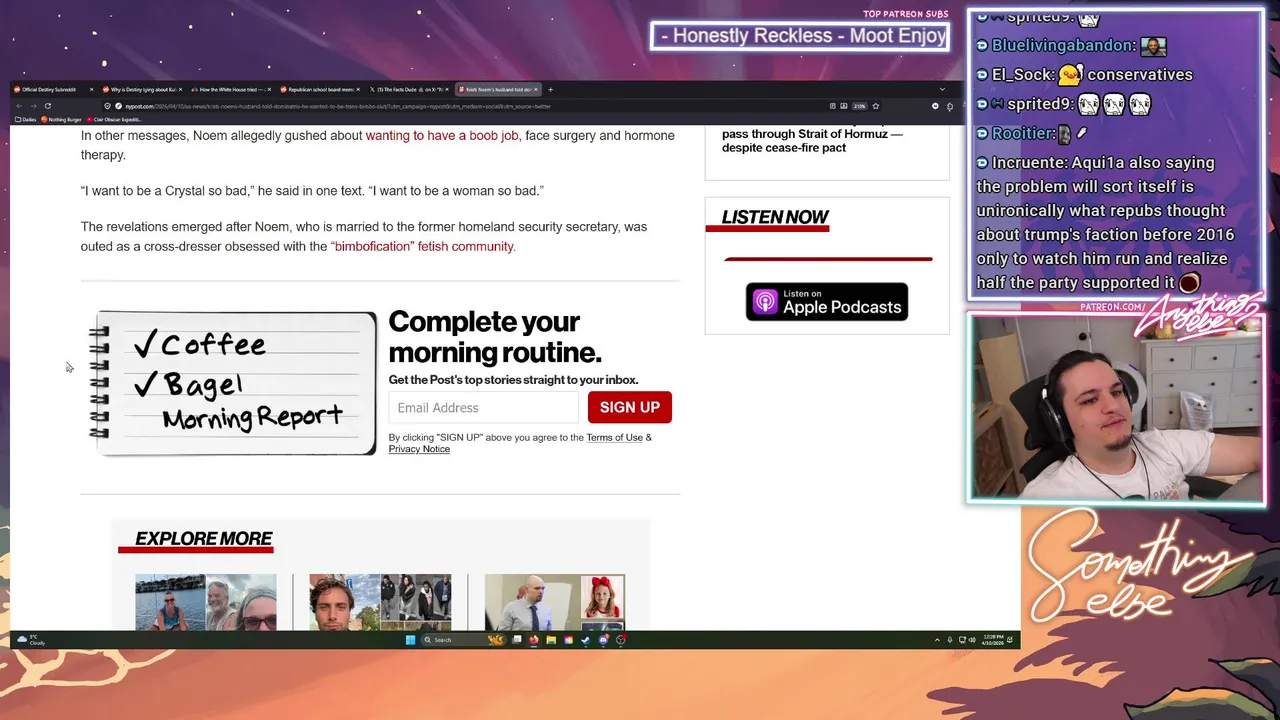Click Incruente's chat message
This screenshot has height=720, width=1280.
[1105, 222]
